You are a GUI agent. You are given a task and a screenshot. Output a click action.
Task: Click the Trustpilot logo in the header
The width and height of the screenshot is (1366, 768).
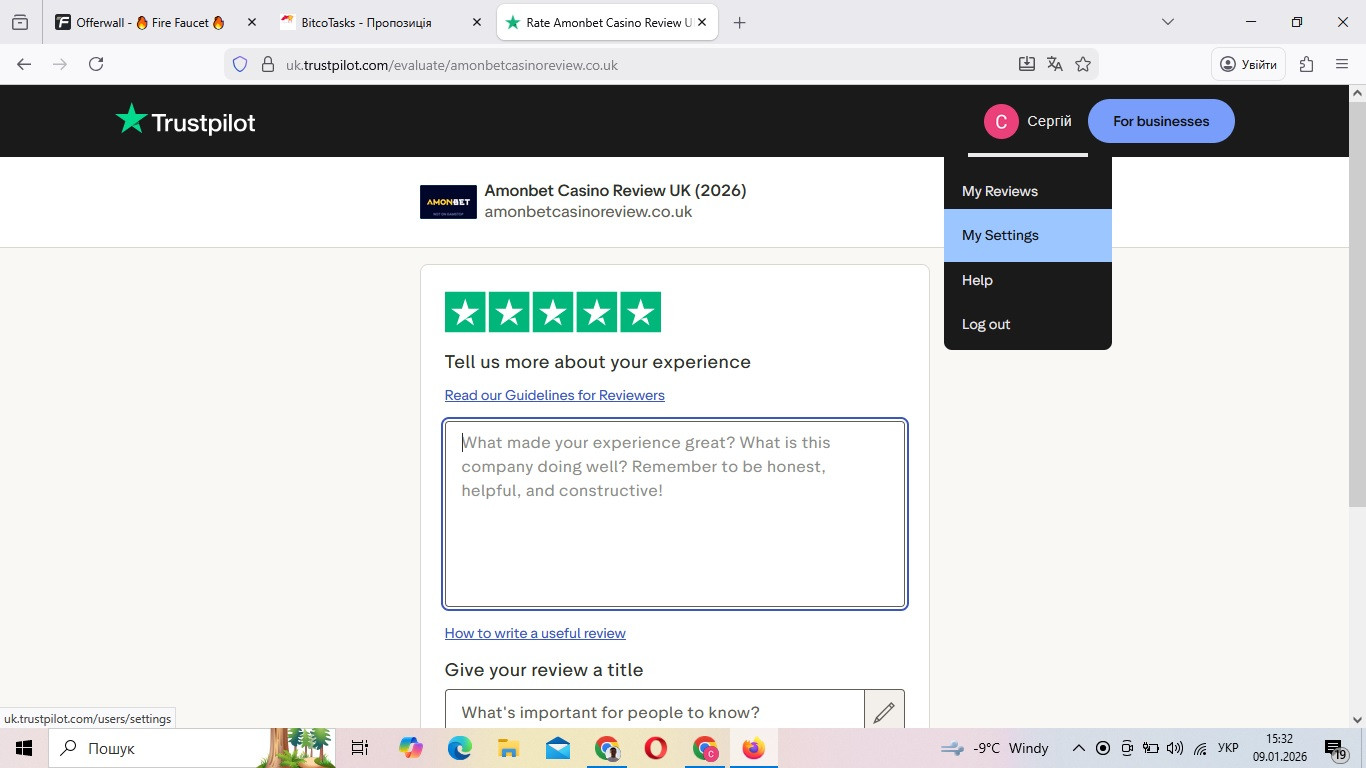click(185, 121)
